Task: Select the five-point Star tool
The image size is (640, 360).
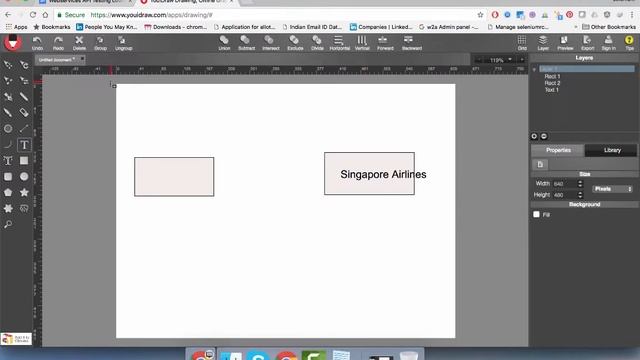Action: 24,193
